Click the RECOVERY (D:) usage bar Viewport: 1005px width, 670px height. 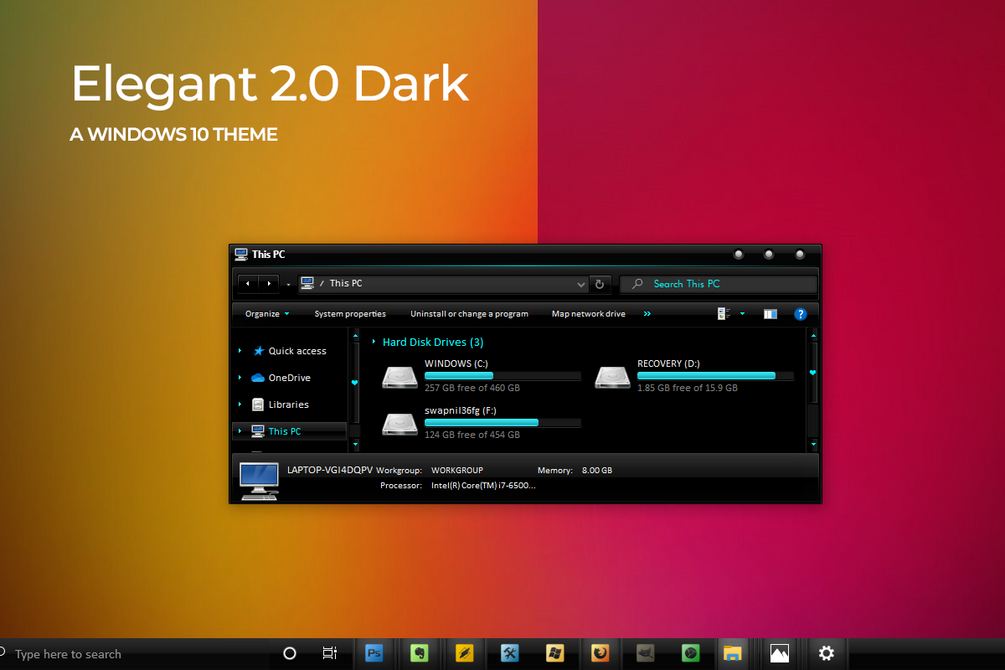[x=715, y=376]
